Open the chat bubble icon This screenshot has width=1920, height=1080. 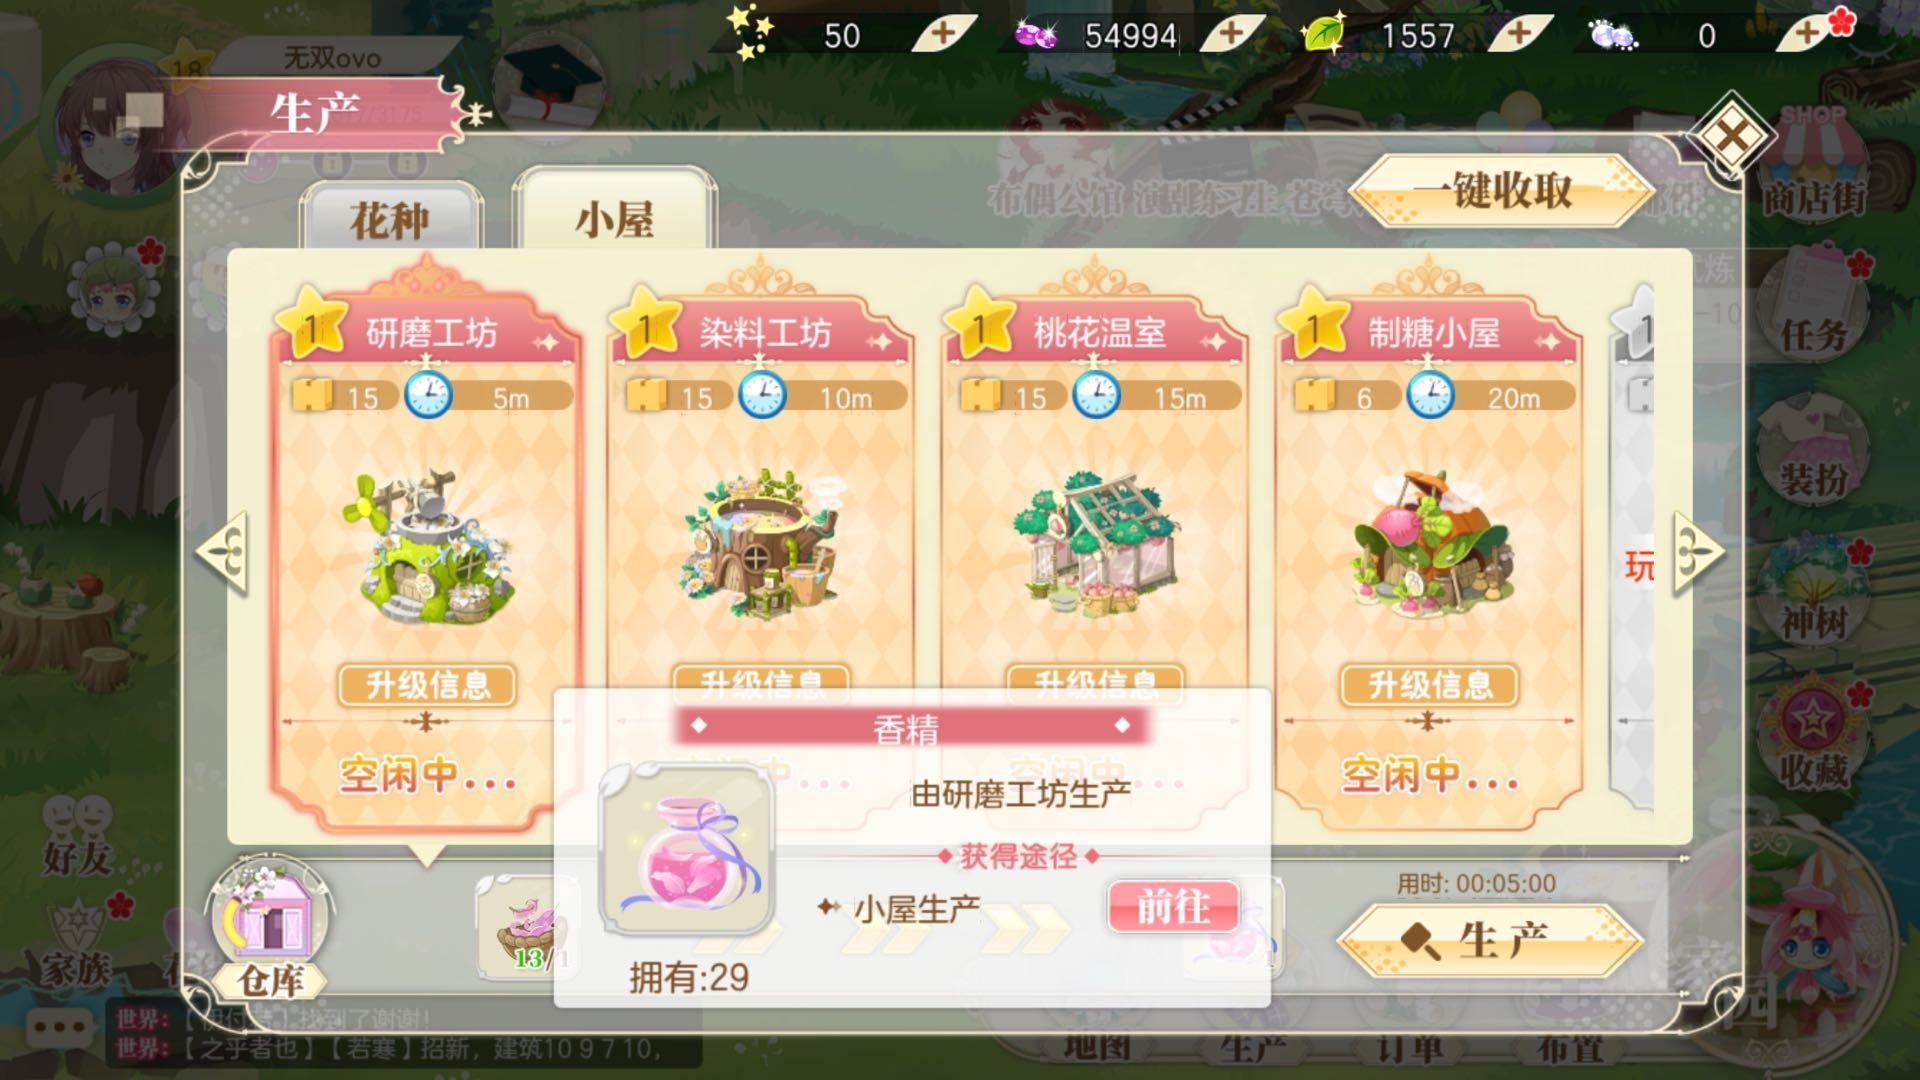pyautogui.click(x=60, y=1027)
